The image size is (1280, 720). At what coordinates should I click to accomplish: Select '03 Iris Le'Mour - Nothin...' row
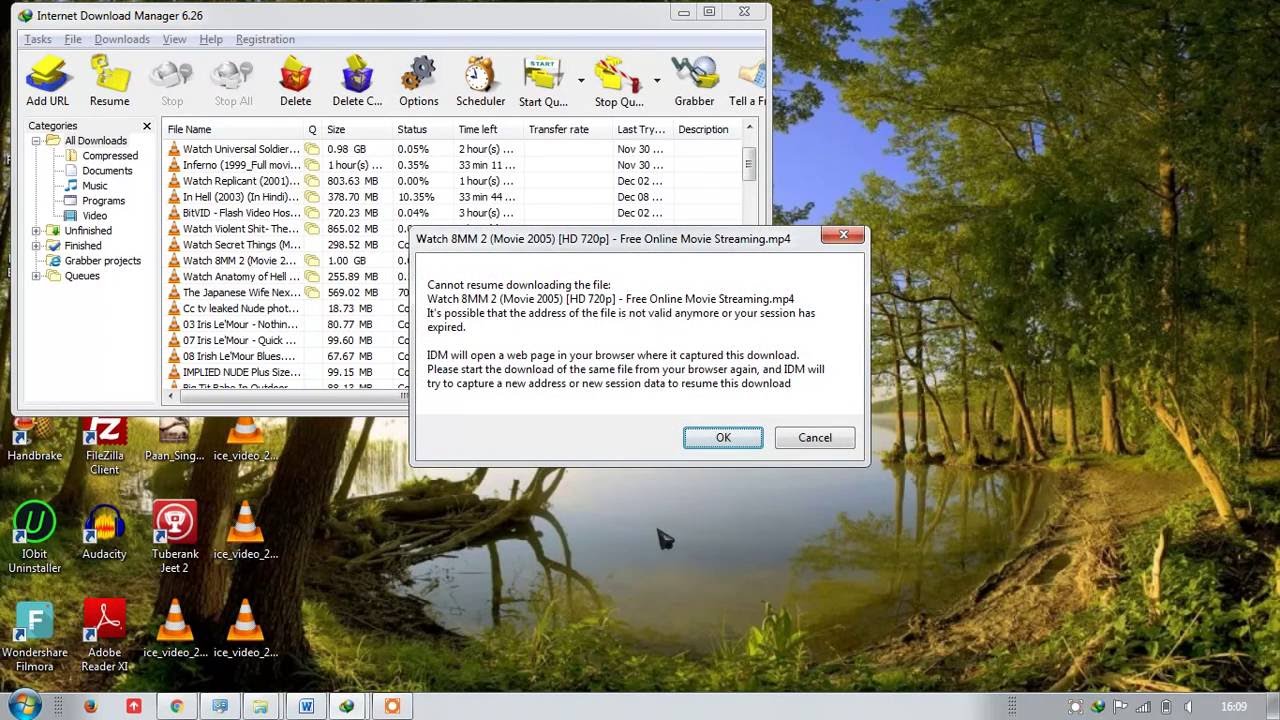click(x=287, y=324)
